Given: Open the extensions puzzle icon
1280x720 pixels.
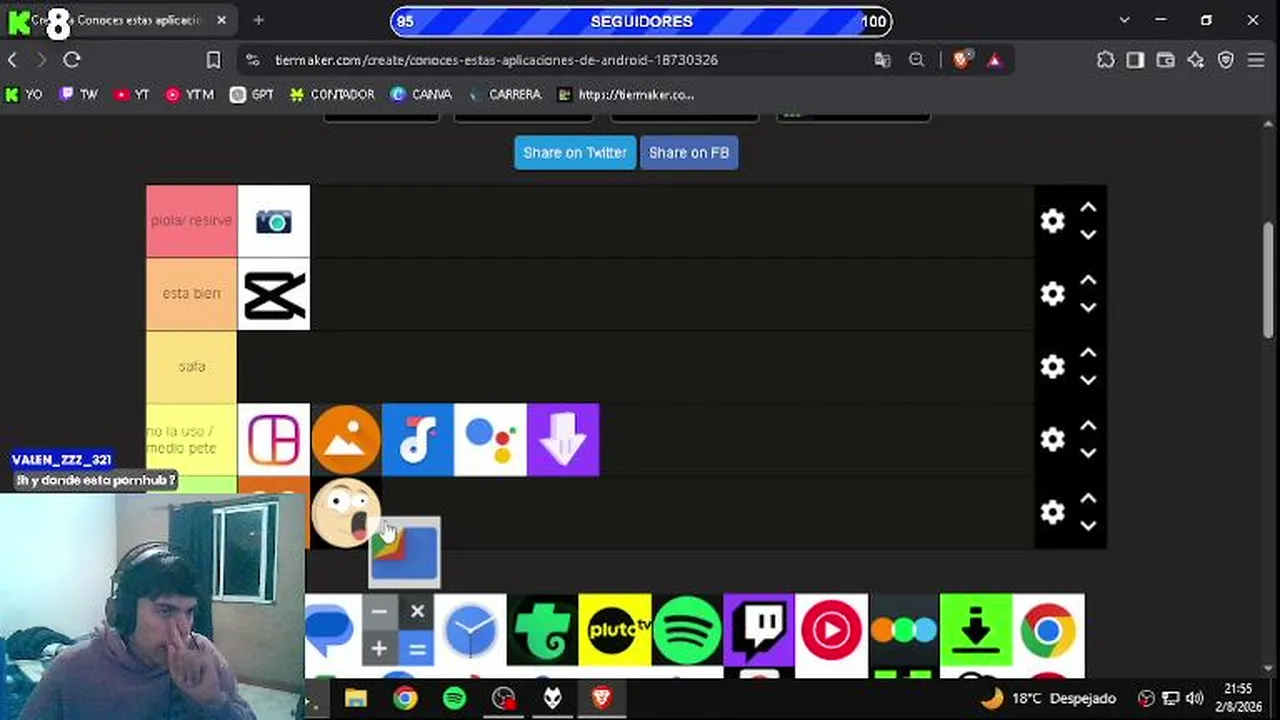Looking at the screenshot, I should 1105,60.
